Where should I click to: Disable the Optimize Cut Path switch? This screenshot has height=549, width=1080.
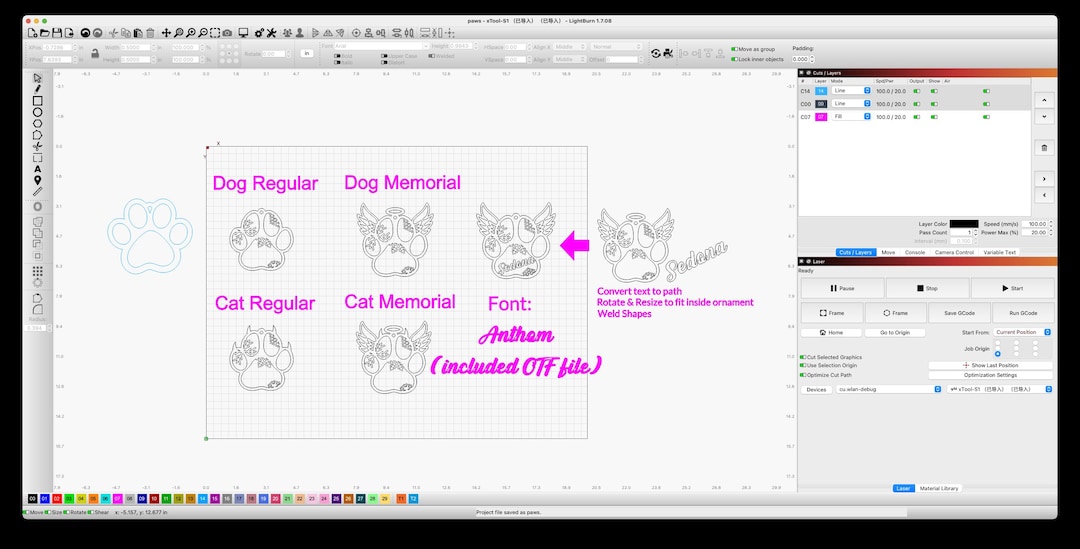[x=802, y=375]
